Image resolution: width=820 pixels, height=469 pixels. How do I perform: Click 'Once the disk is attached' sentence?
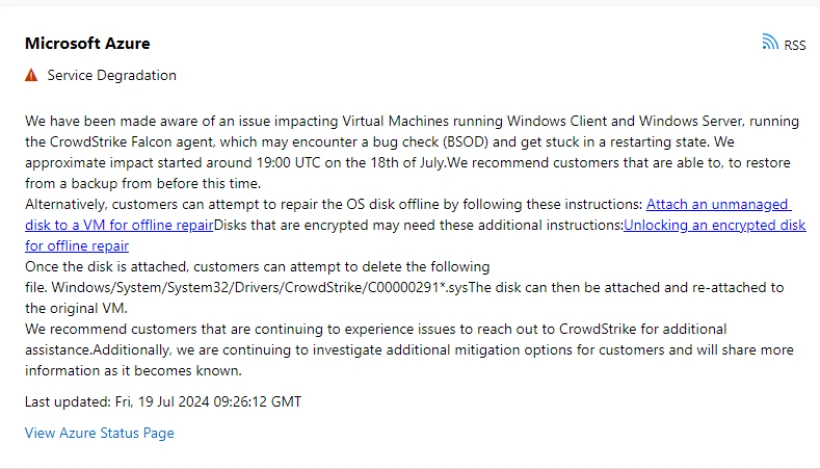click(x=257, y=267)
